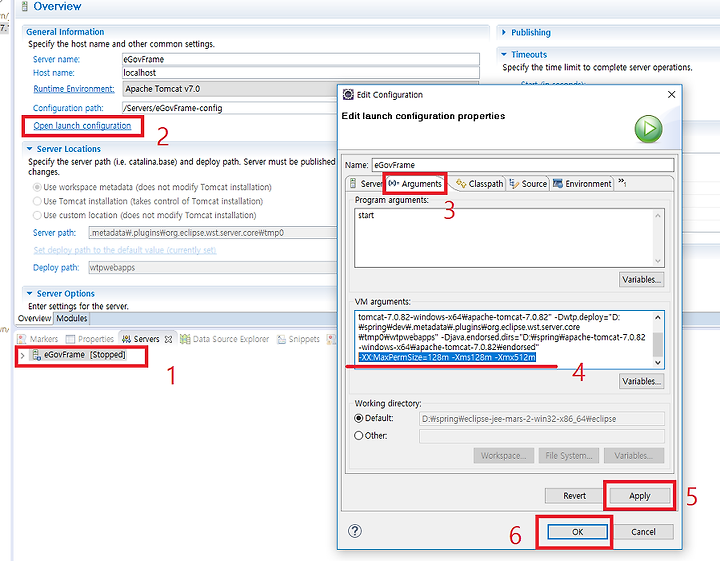720x561 pixels.
Task: Click the Environment tab icon
Action: 558,183
